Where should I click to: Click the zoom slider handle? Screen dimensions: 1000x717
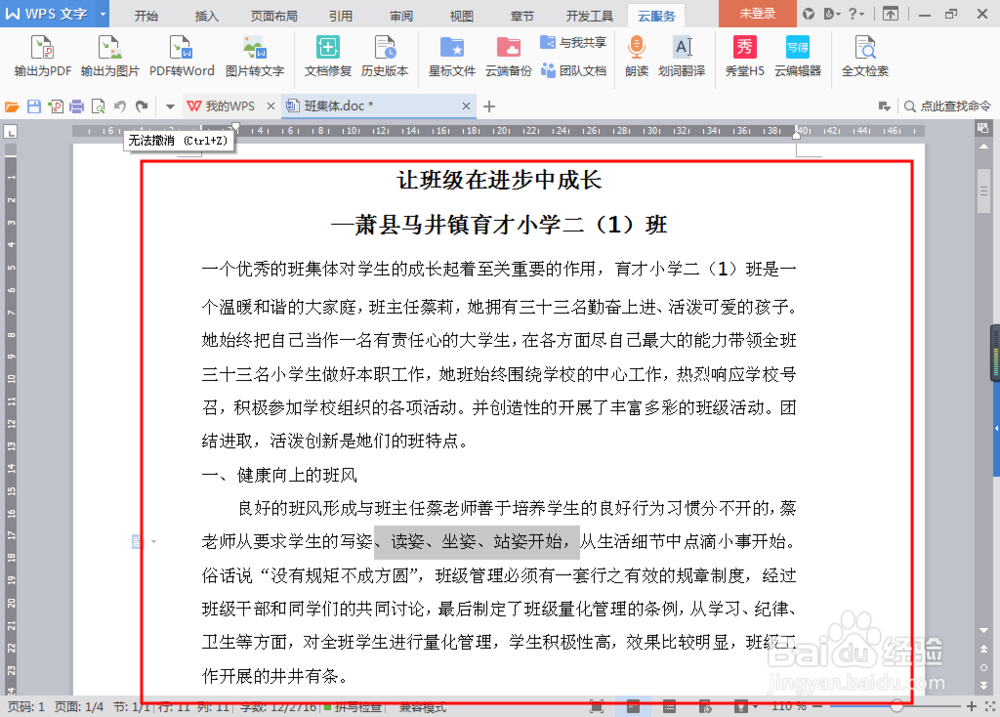coord(897,706)
